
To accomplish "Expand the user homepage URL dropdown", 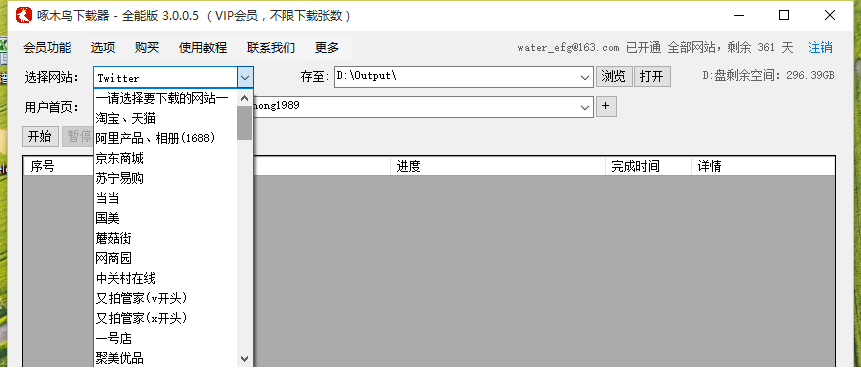I will [585, 107].
